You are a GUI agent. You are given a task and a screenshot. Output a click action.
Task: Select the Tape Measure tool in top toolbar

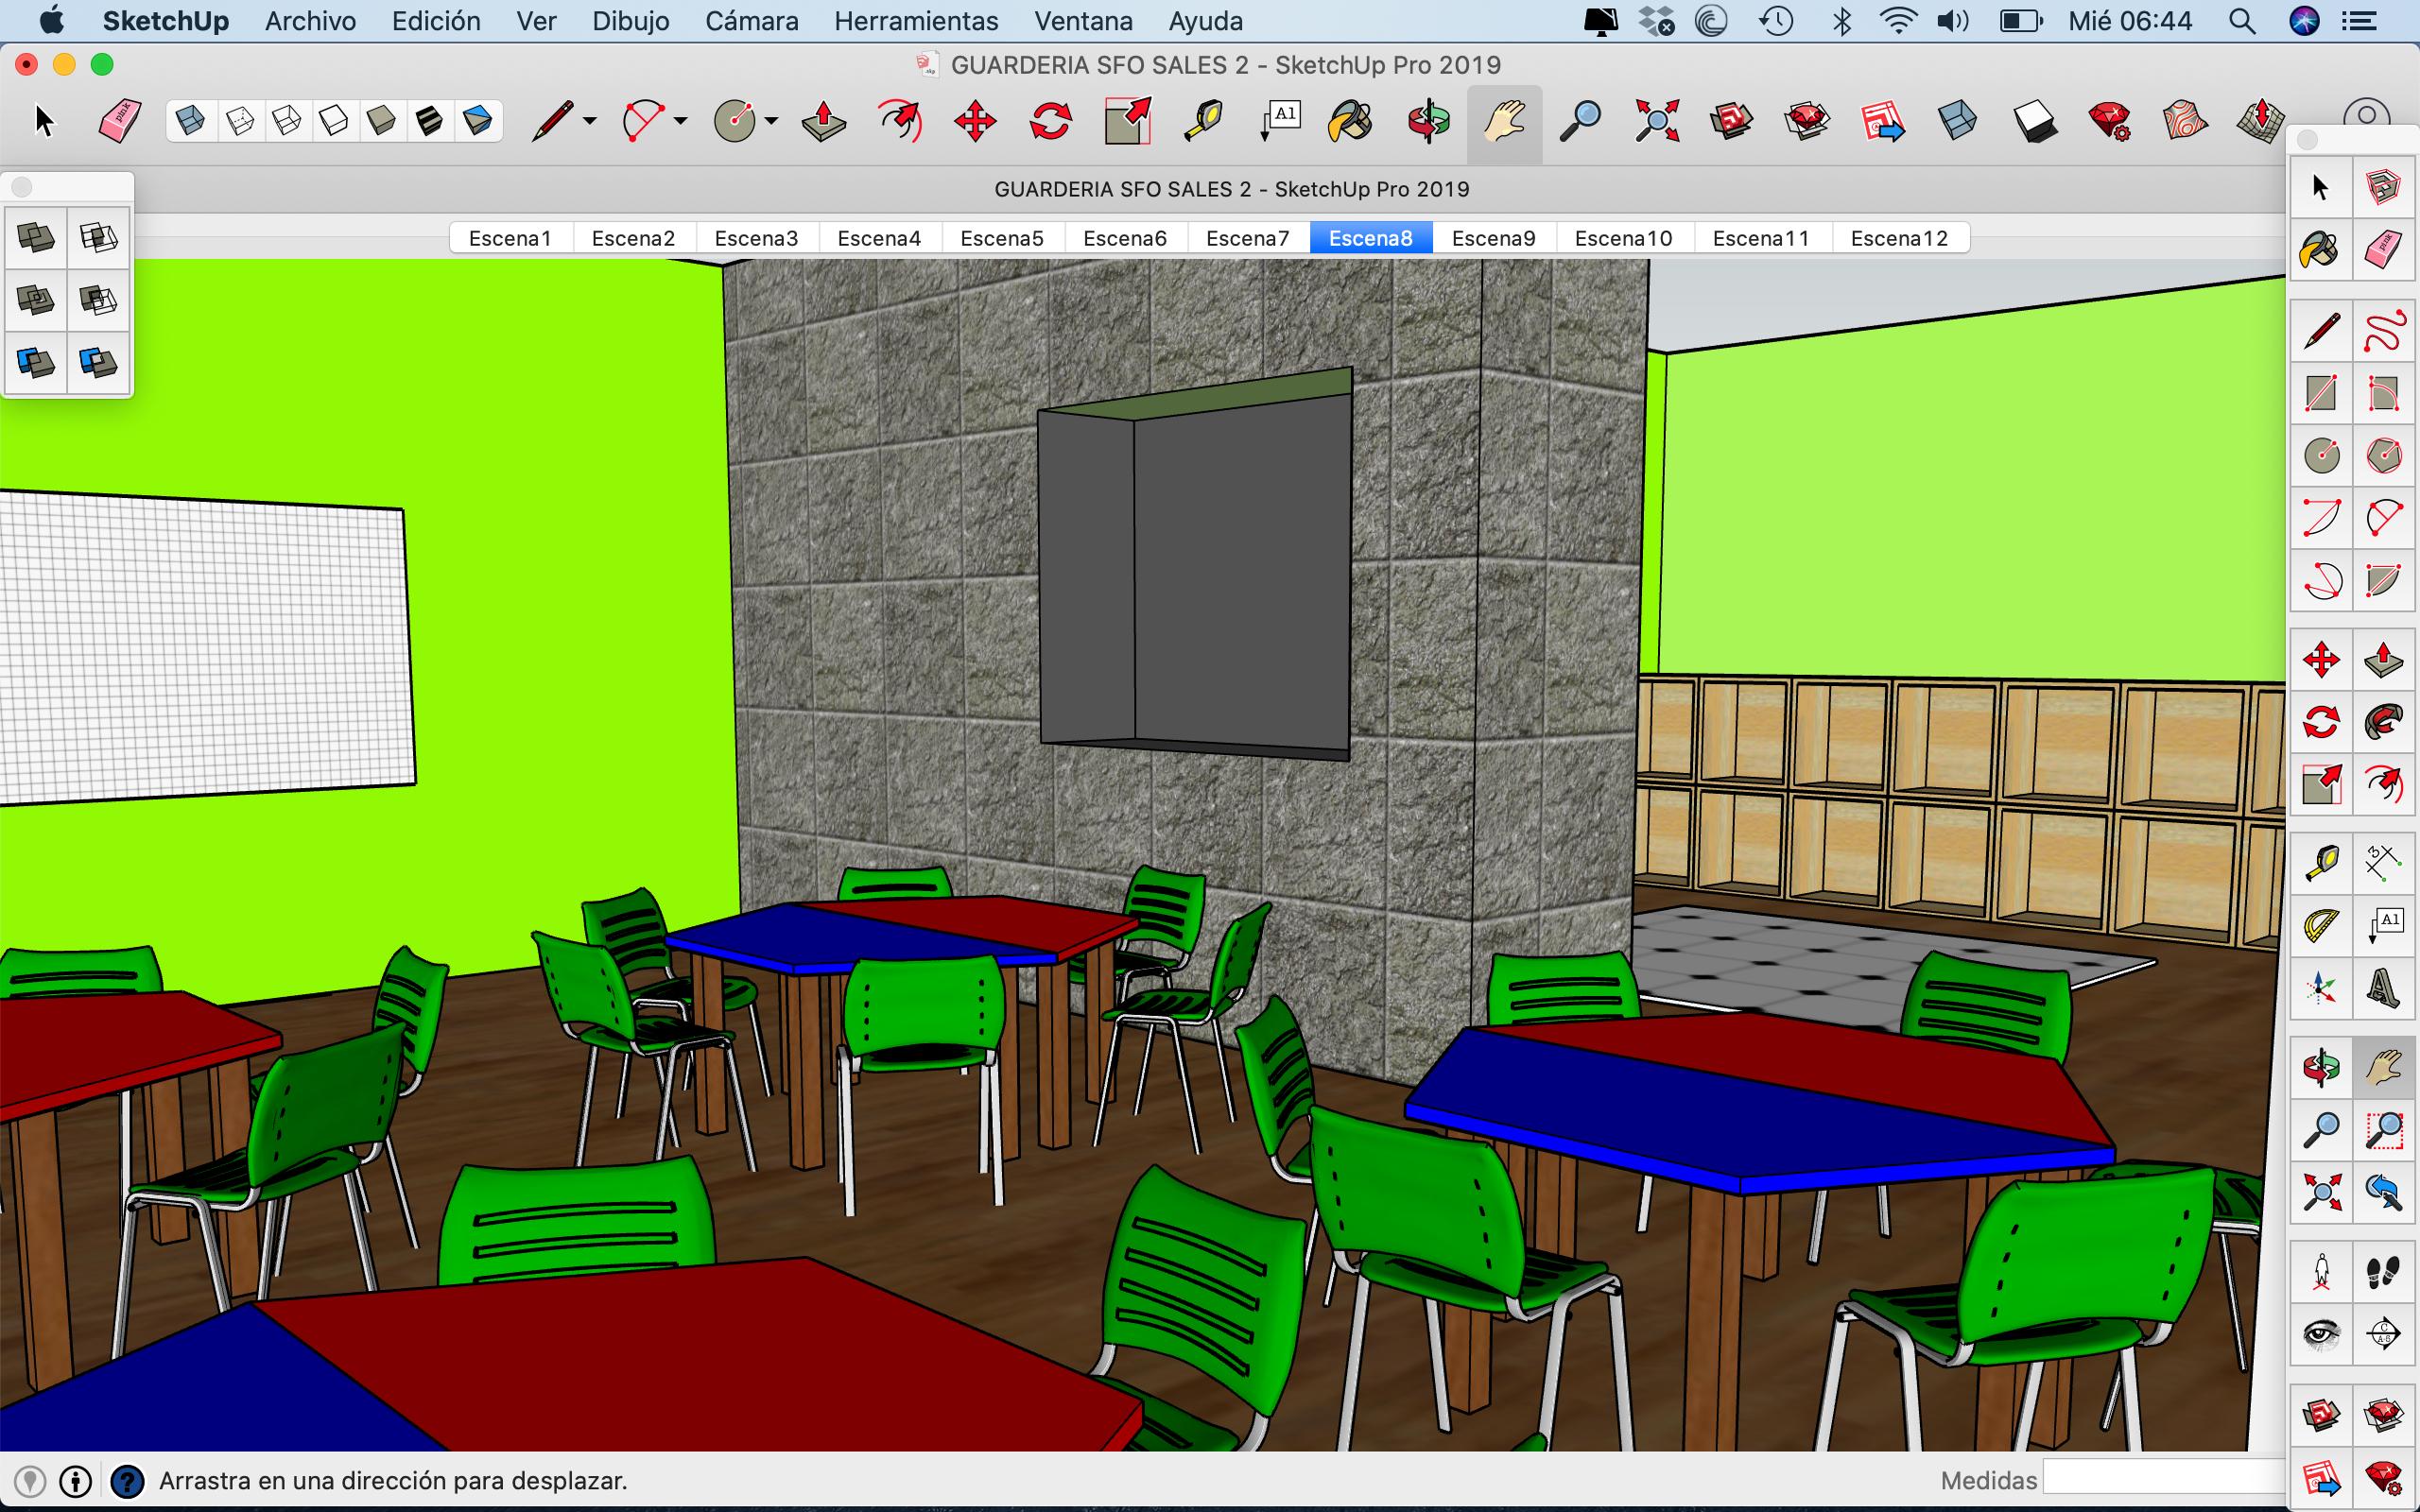click(1202, 122)
